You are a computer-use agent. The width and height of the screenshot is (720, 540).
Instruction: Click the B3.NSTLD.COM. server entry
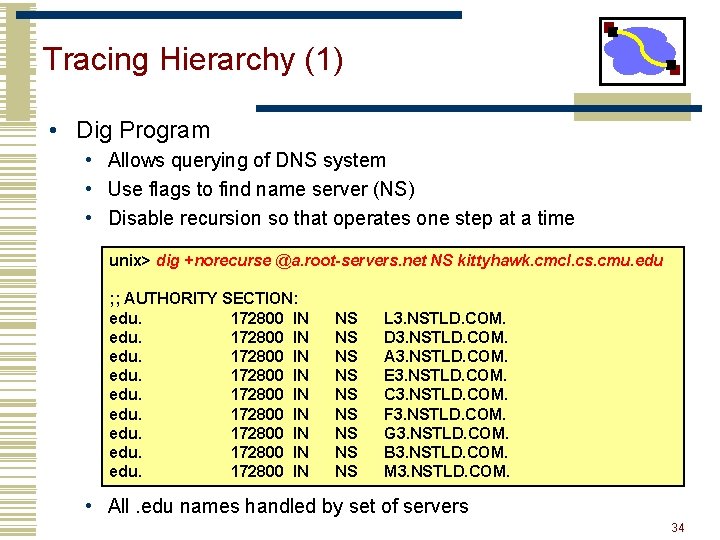click(445, 452)
